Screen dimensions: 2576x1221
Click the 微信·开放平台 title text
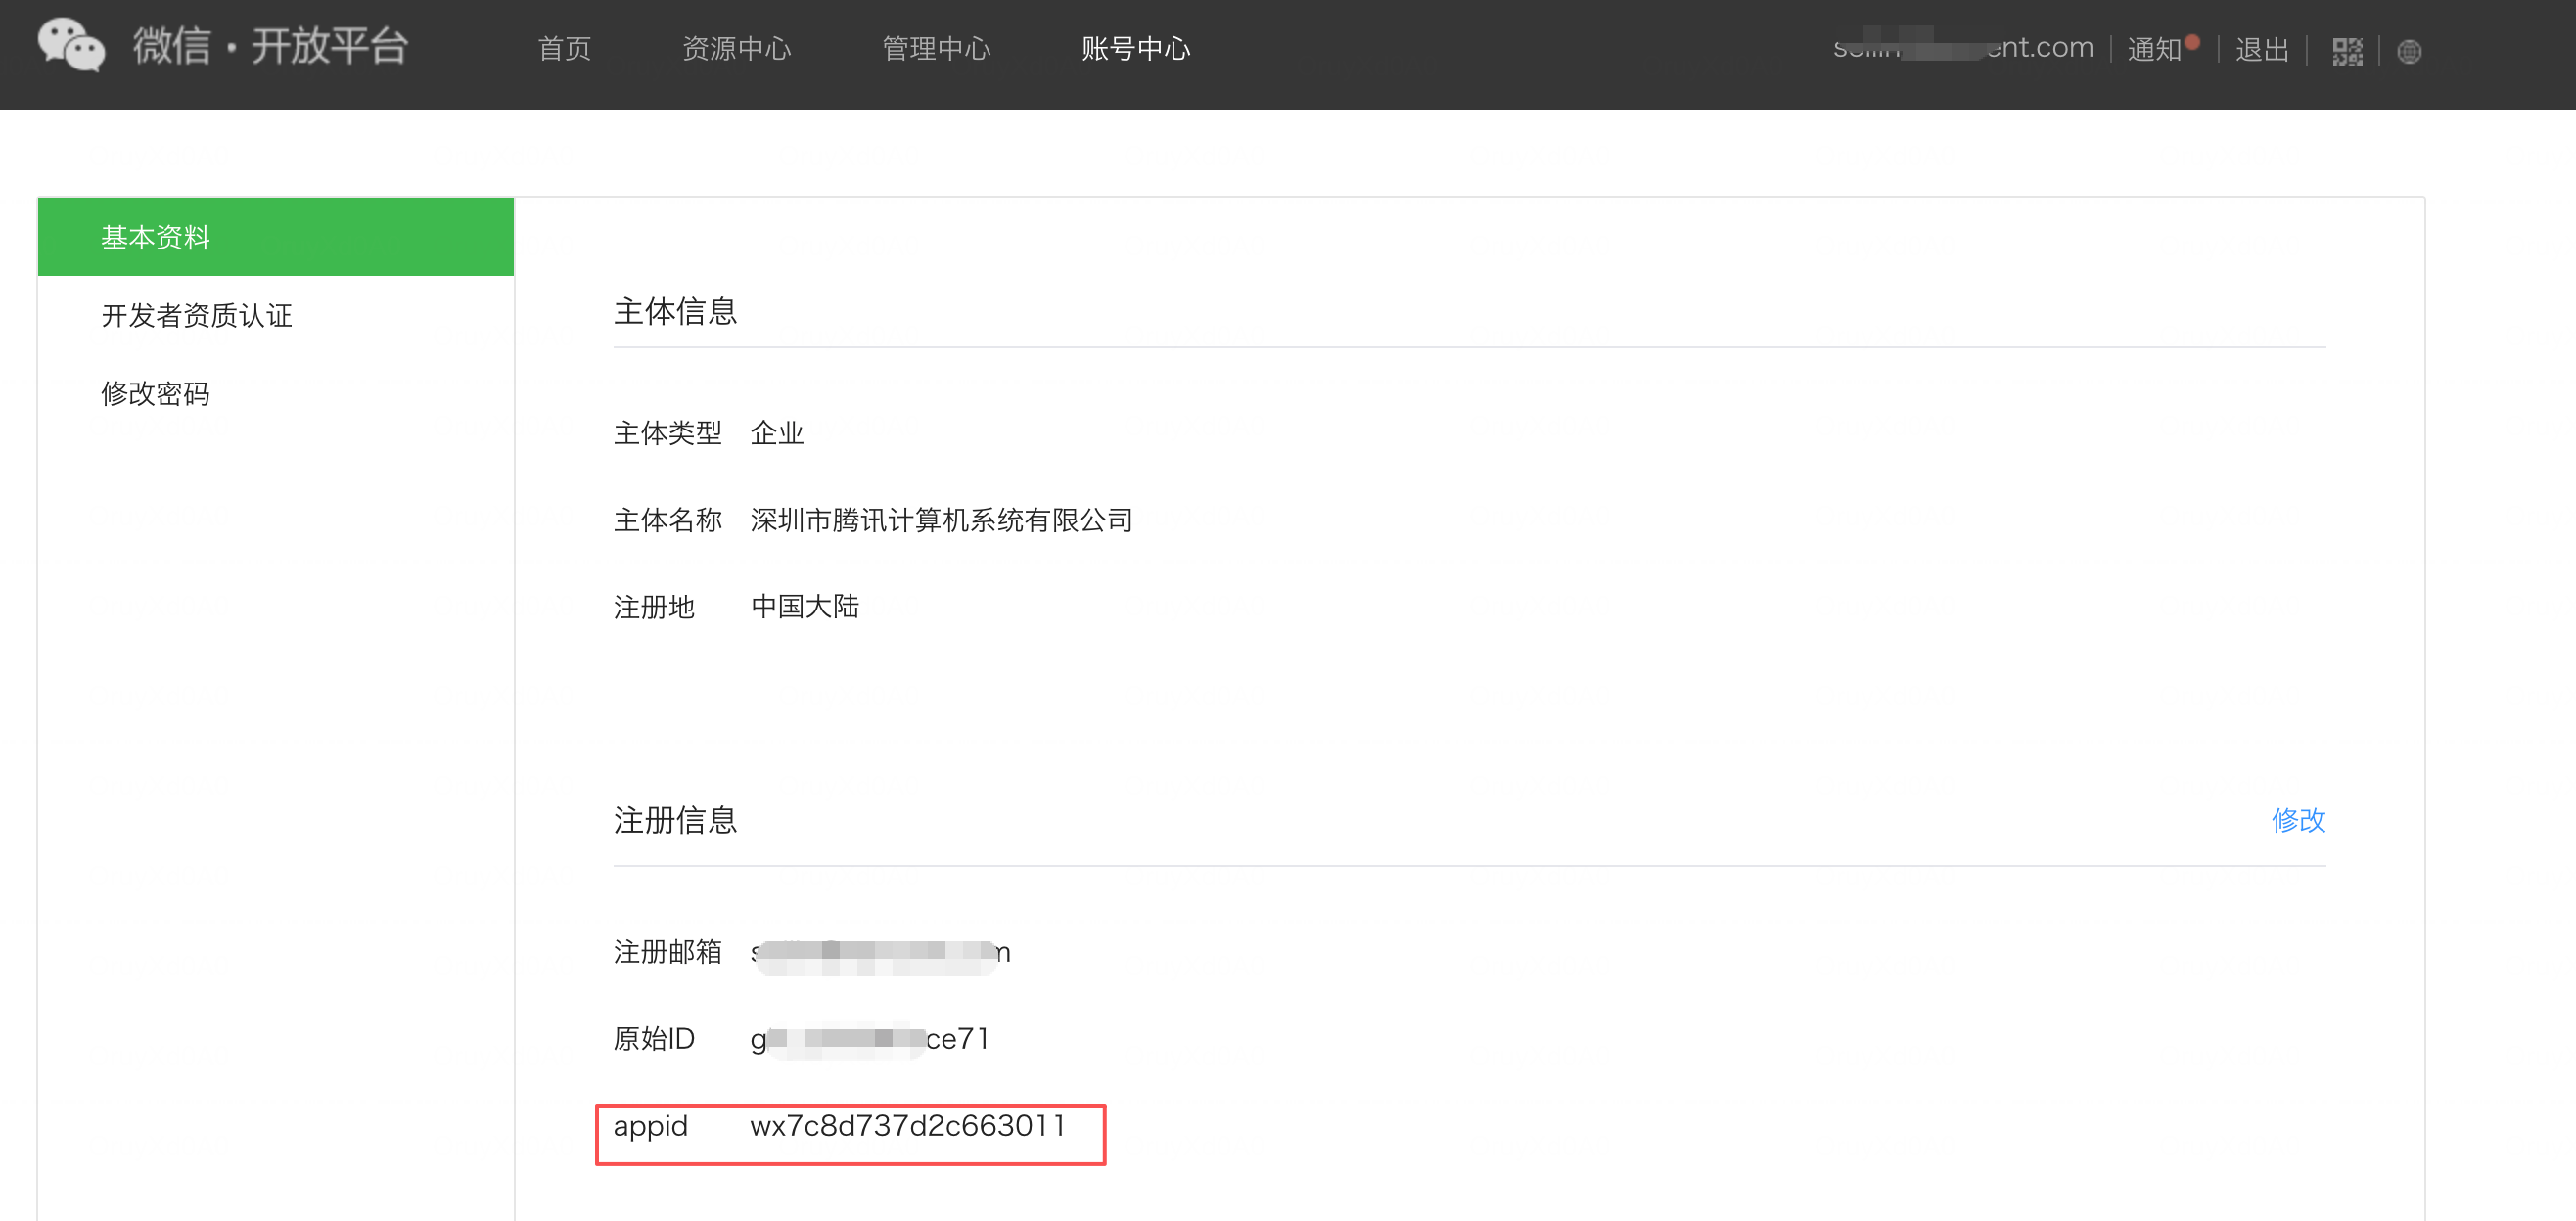[270, 46]
